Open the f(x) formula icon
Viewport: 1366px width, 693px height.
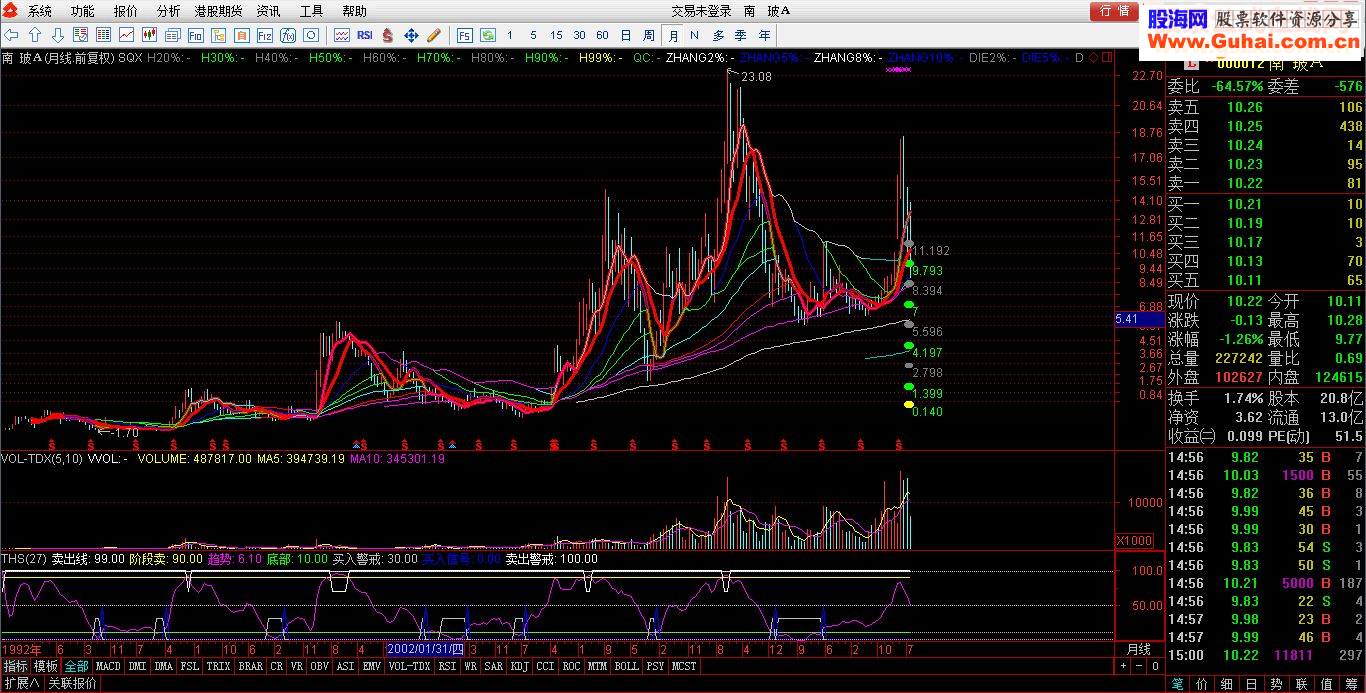288,35
